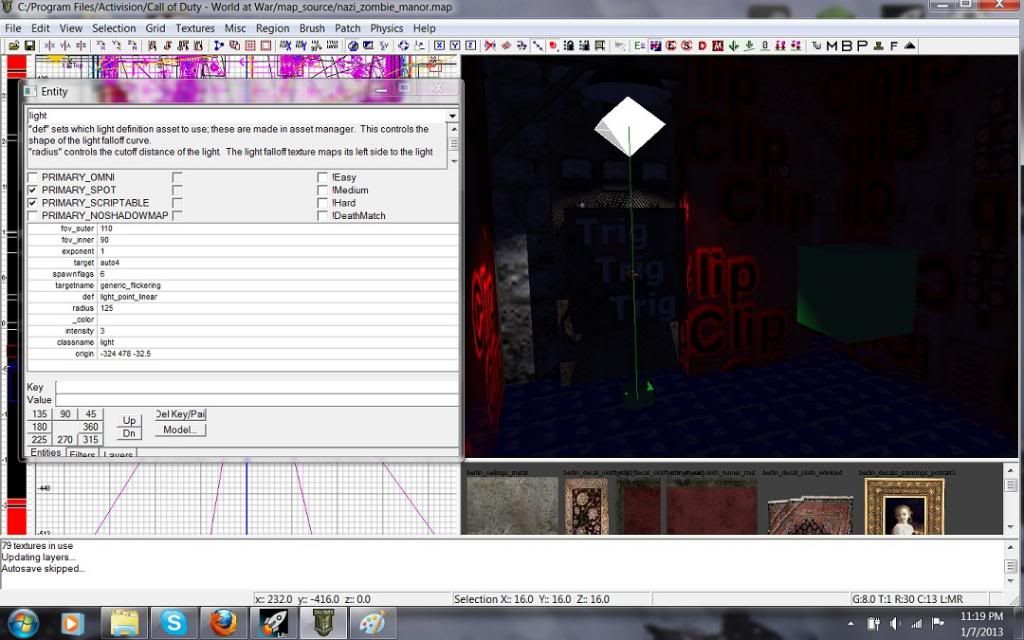The width and height of the screenshot is (1024, 640).
Task: Open the Textures menu
Action: (195, 28)
